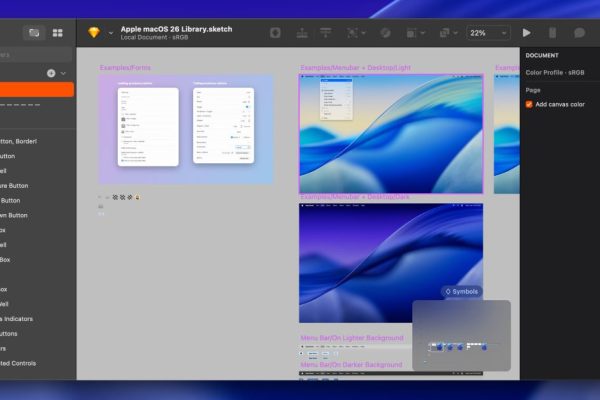Click 'Color Profile · sRGB' in inspector
This screenshot has height=400, width=600.
click(555, 73)
